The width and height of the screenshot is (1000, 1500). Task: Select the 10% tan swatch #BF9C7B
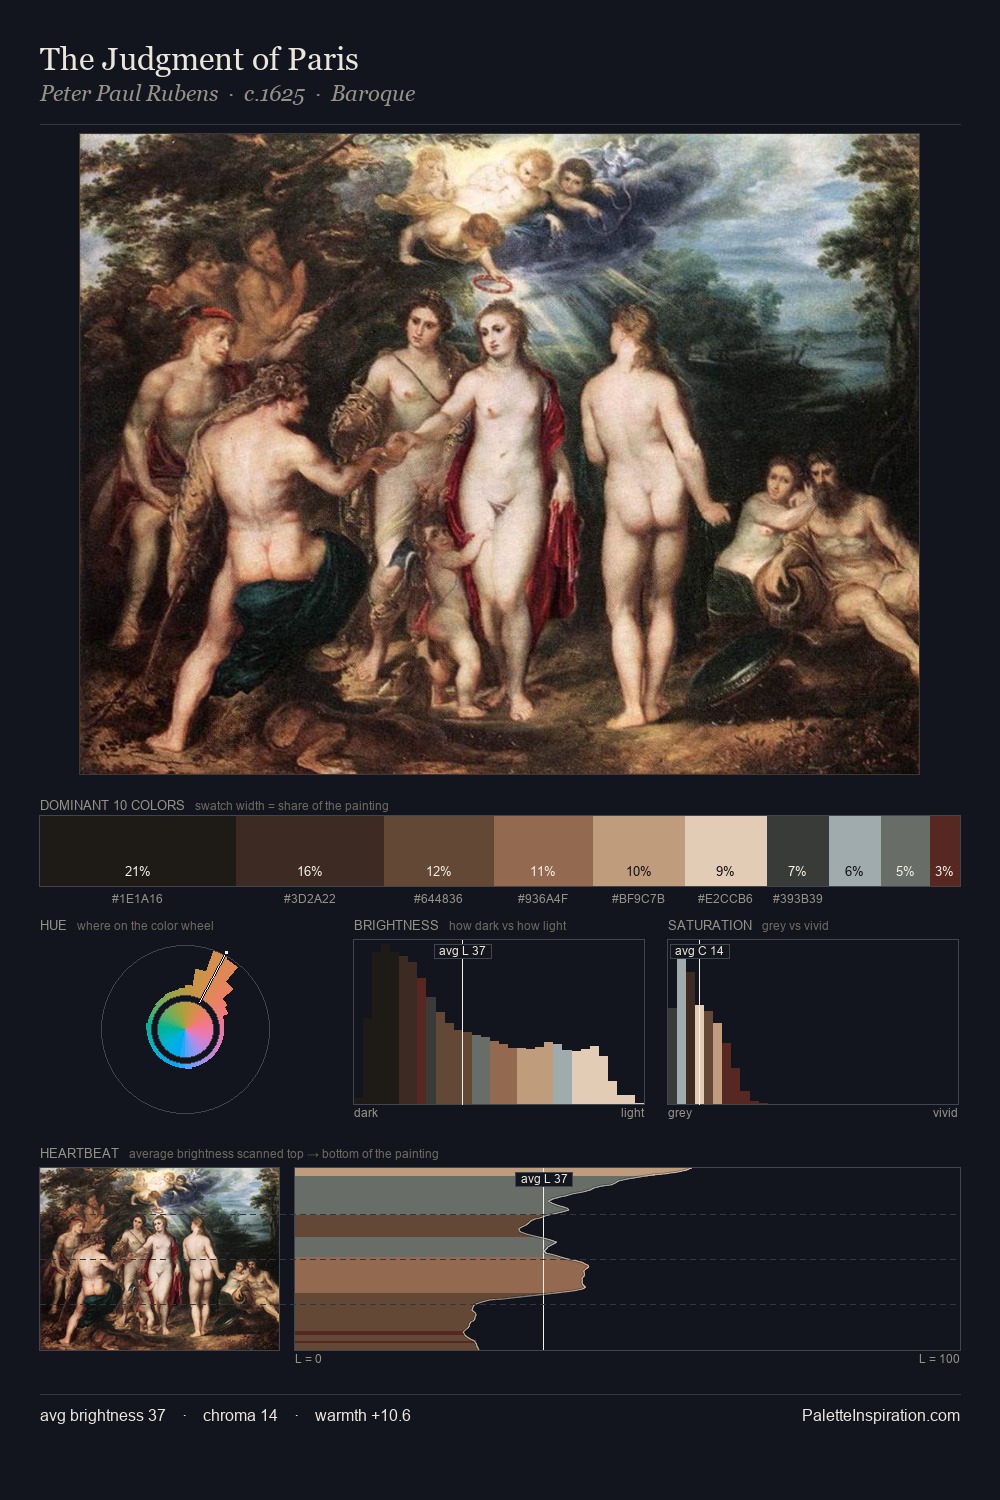click(x=639, y=851)
